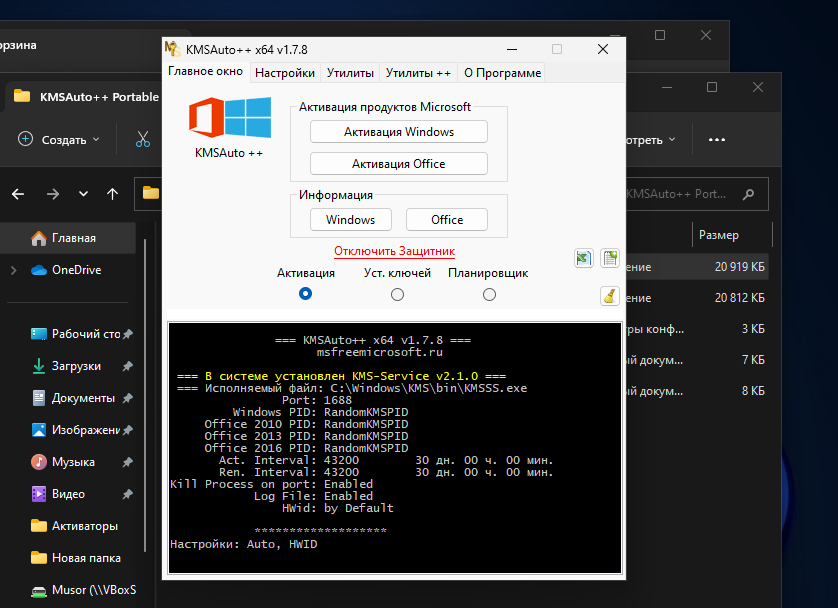Click the yellow KMS-Service v2.1.0 console line
The height and width of the screenshot is (608, 838).
tap(342, 376)
